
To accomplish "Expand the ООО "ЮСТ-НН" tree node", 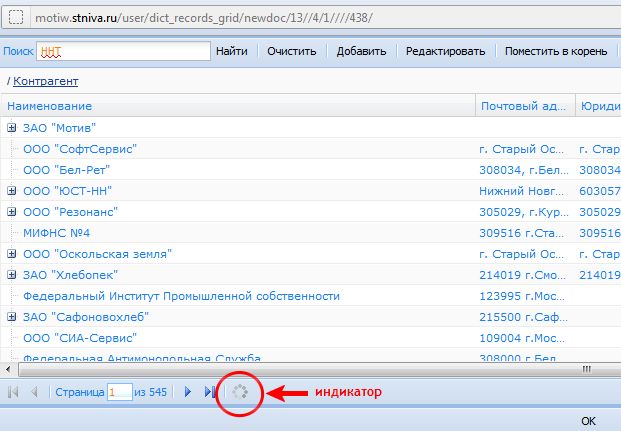I will coord(12,191).
